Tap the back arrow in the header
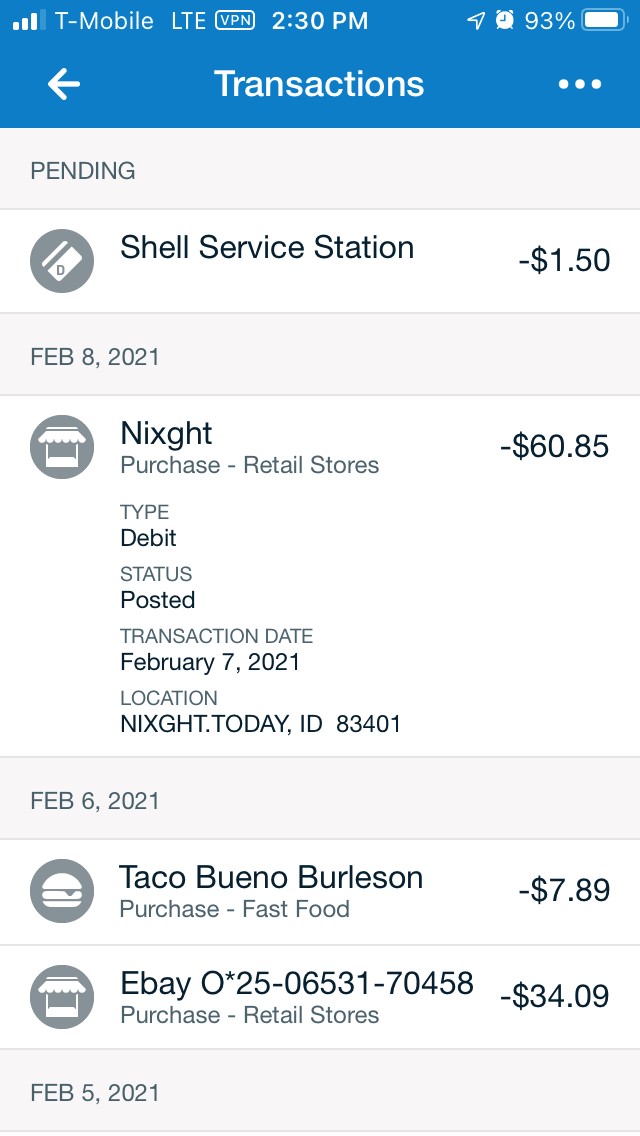 [x=64, y=85]
